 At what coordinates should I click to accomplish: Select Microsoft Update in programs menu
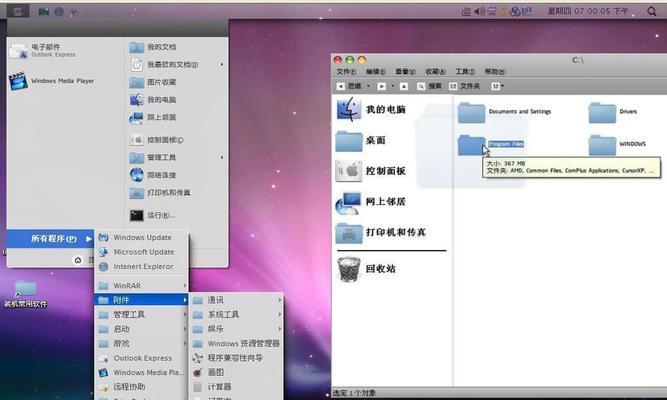[x=141, y=252]
